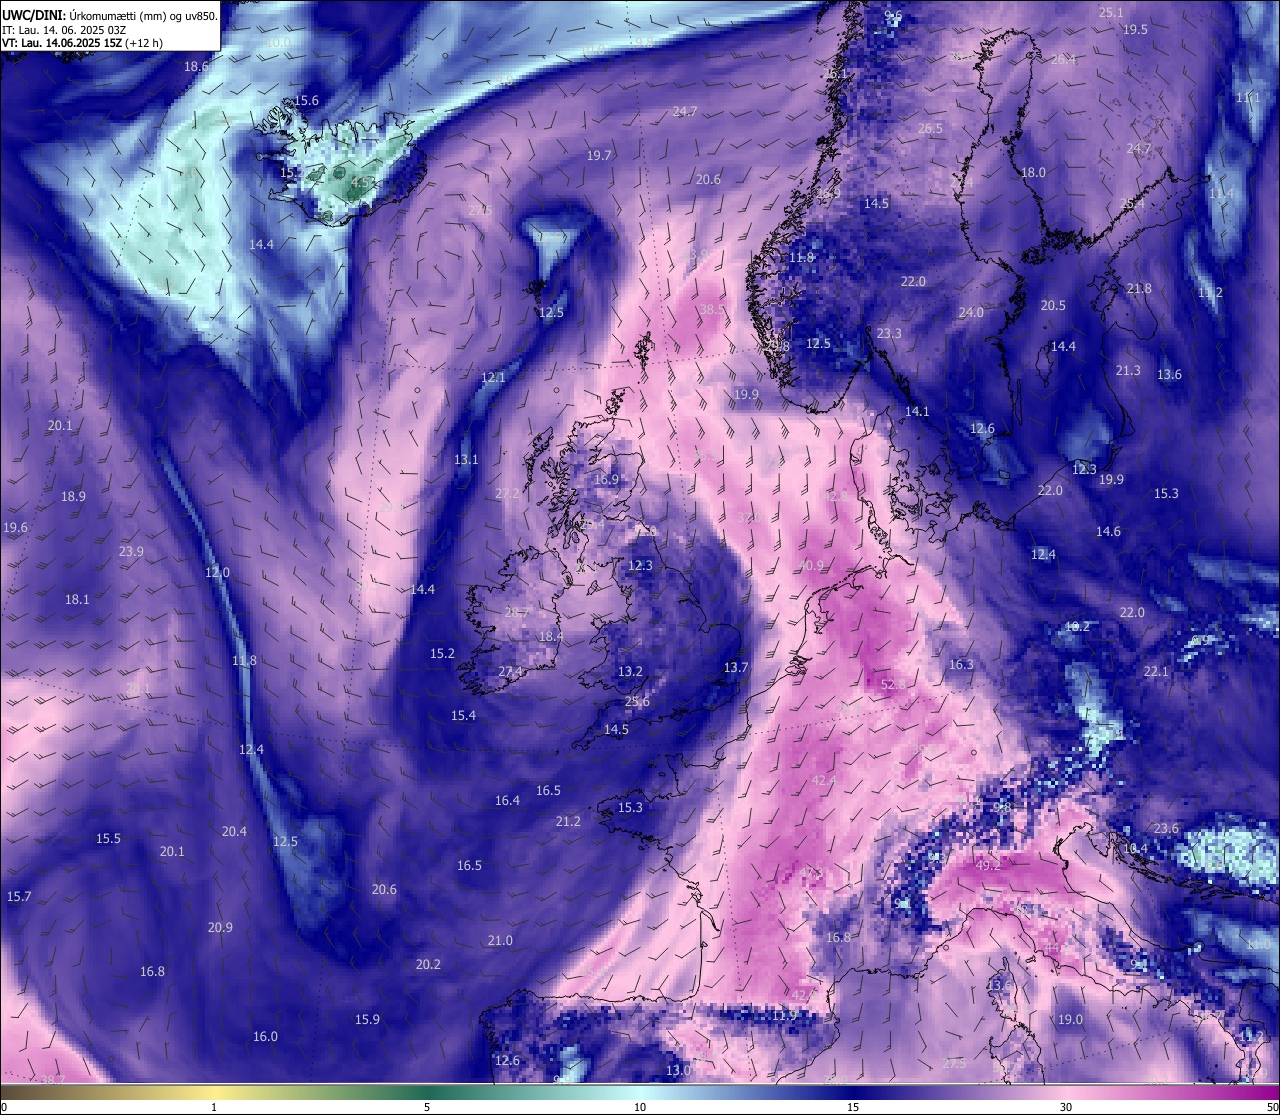This screenshot has width=1280, height=1115.
Task: Click the 49.2 value near the Alps
Action: (988, 866)
